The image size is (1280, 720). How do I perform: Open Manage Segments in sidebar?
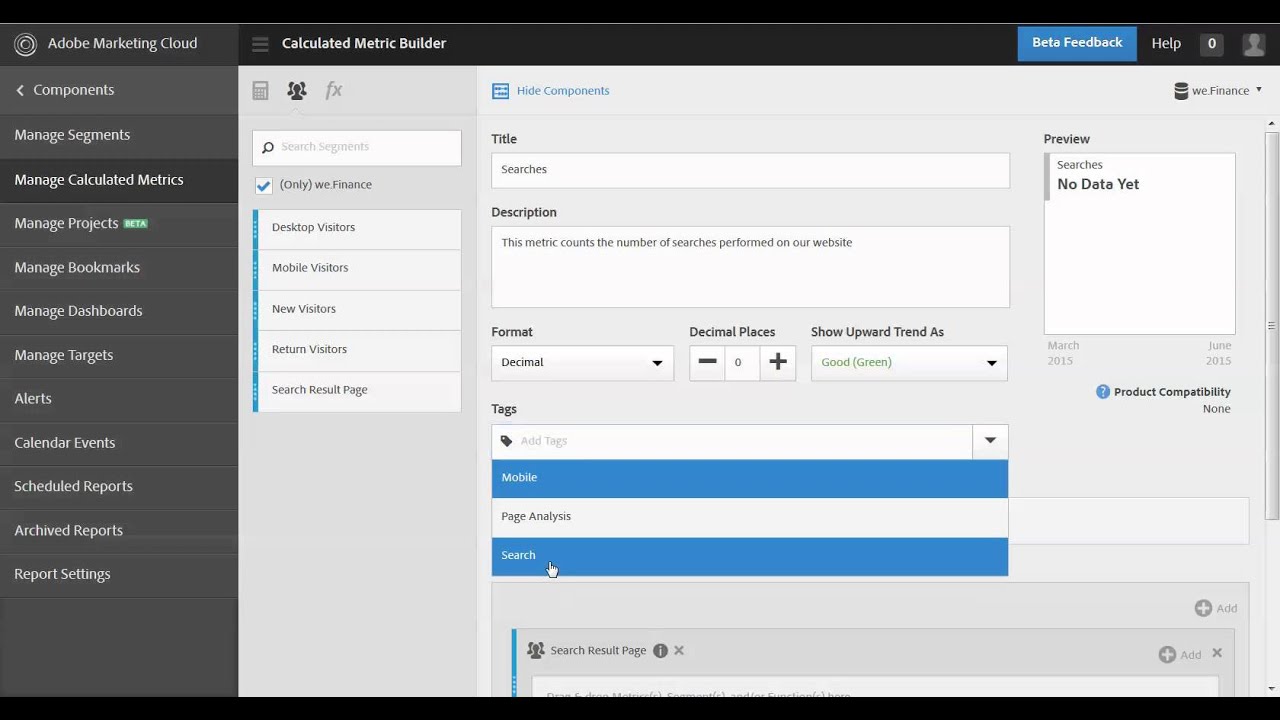point(119,135)
